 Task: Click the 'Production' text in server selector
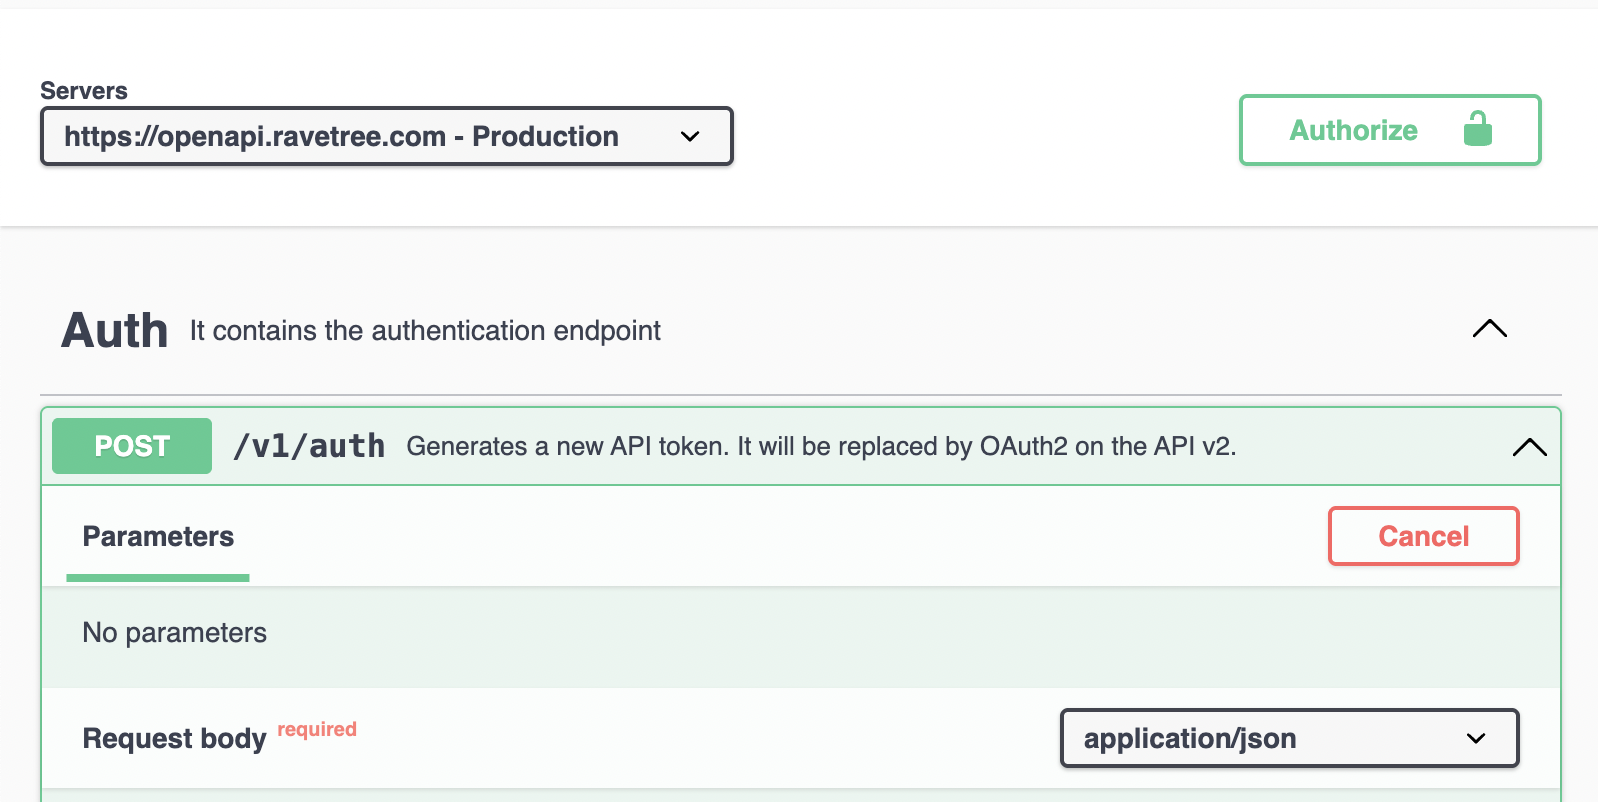[545, 136]
